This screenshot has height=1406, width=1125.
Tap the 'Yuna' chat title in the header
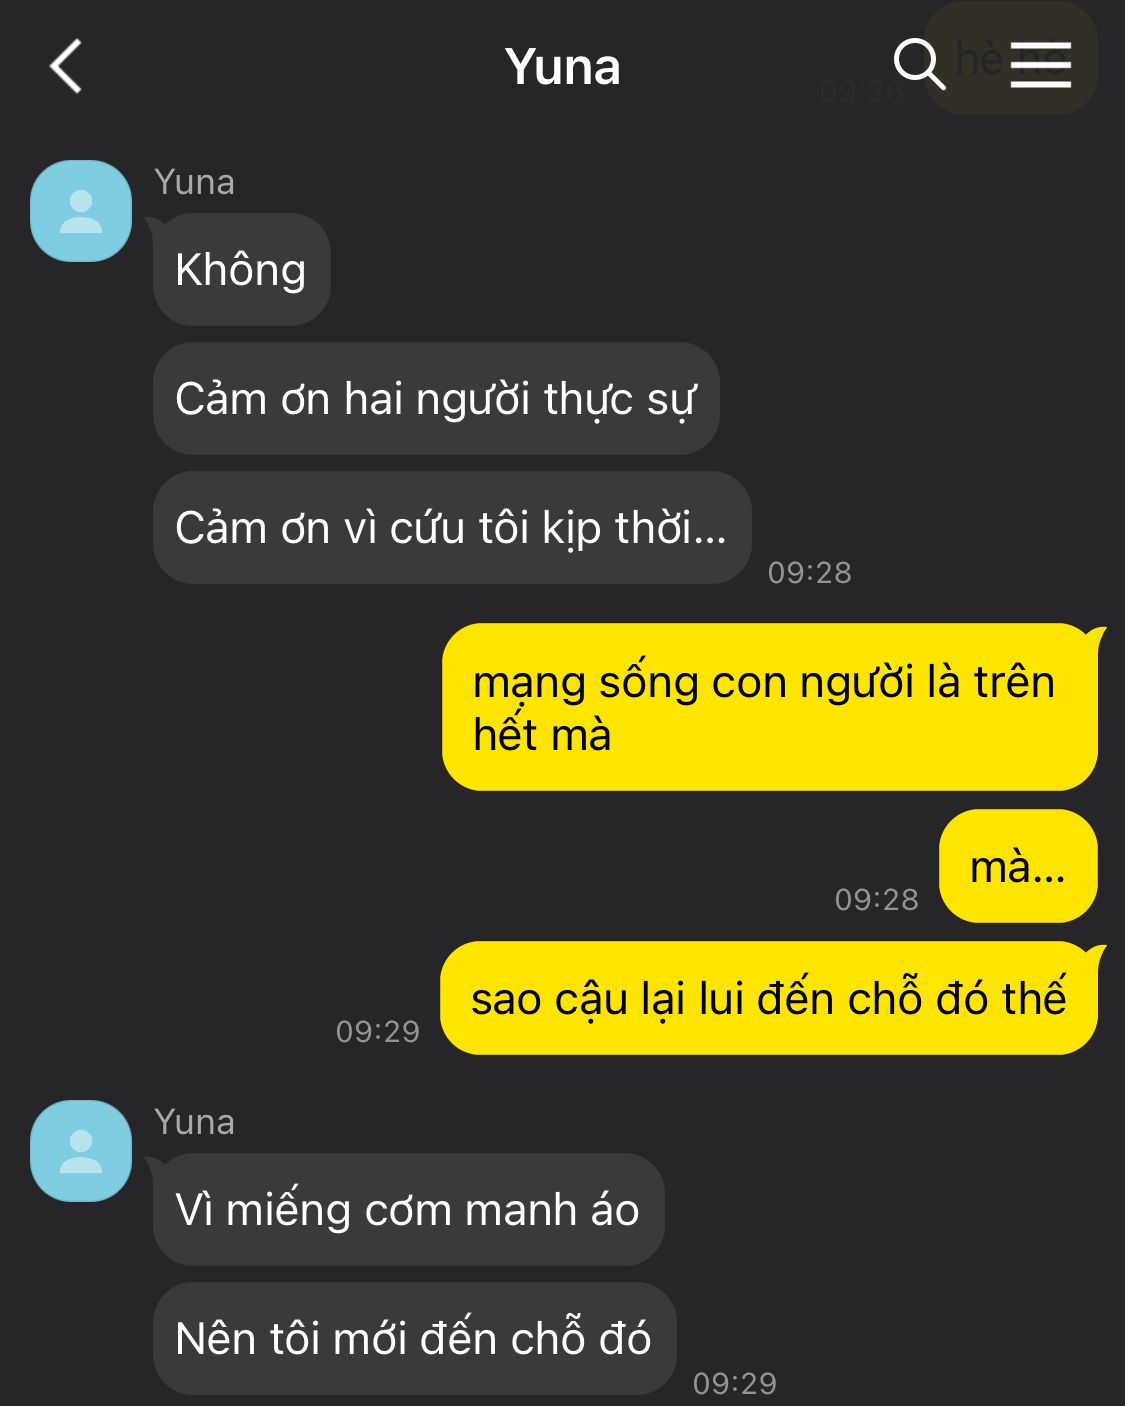point(563,67)
